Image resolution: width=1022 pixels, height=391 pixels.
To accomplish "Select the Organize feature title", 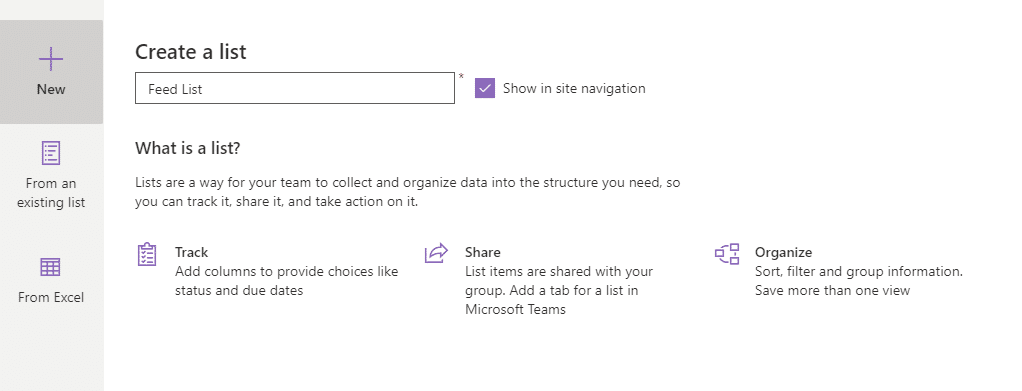I will click(783, 252).
